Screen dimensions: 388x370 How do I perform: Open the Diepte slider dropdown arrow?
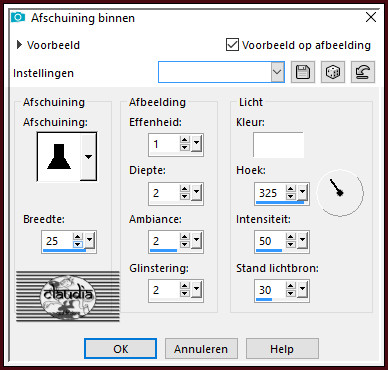click(196, 192)
